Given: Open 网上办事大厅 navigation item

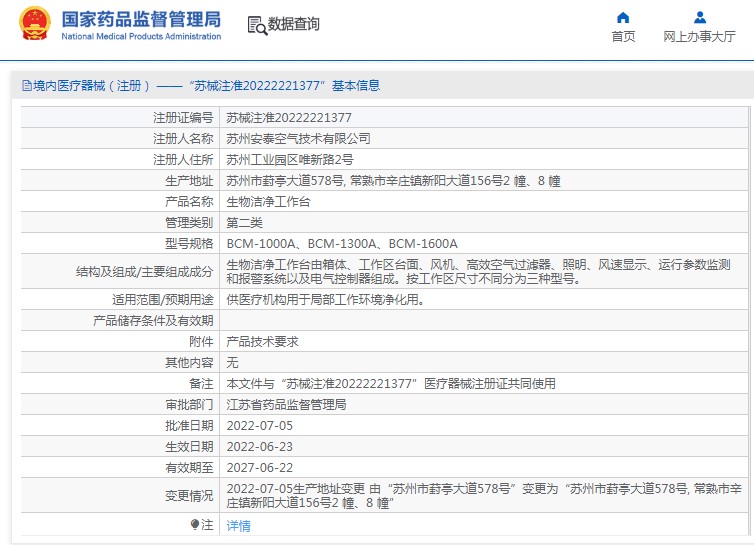Looking at the screenshot, I should point(699,27).
